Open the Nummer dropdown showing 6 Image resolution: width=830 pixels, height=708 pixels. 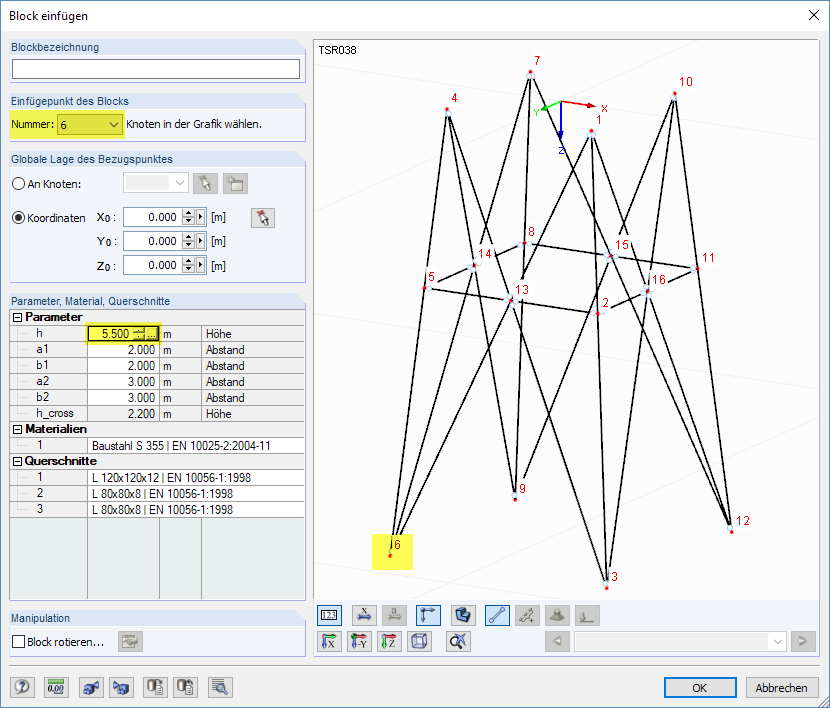click(114, 125)
